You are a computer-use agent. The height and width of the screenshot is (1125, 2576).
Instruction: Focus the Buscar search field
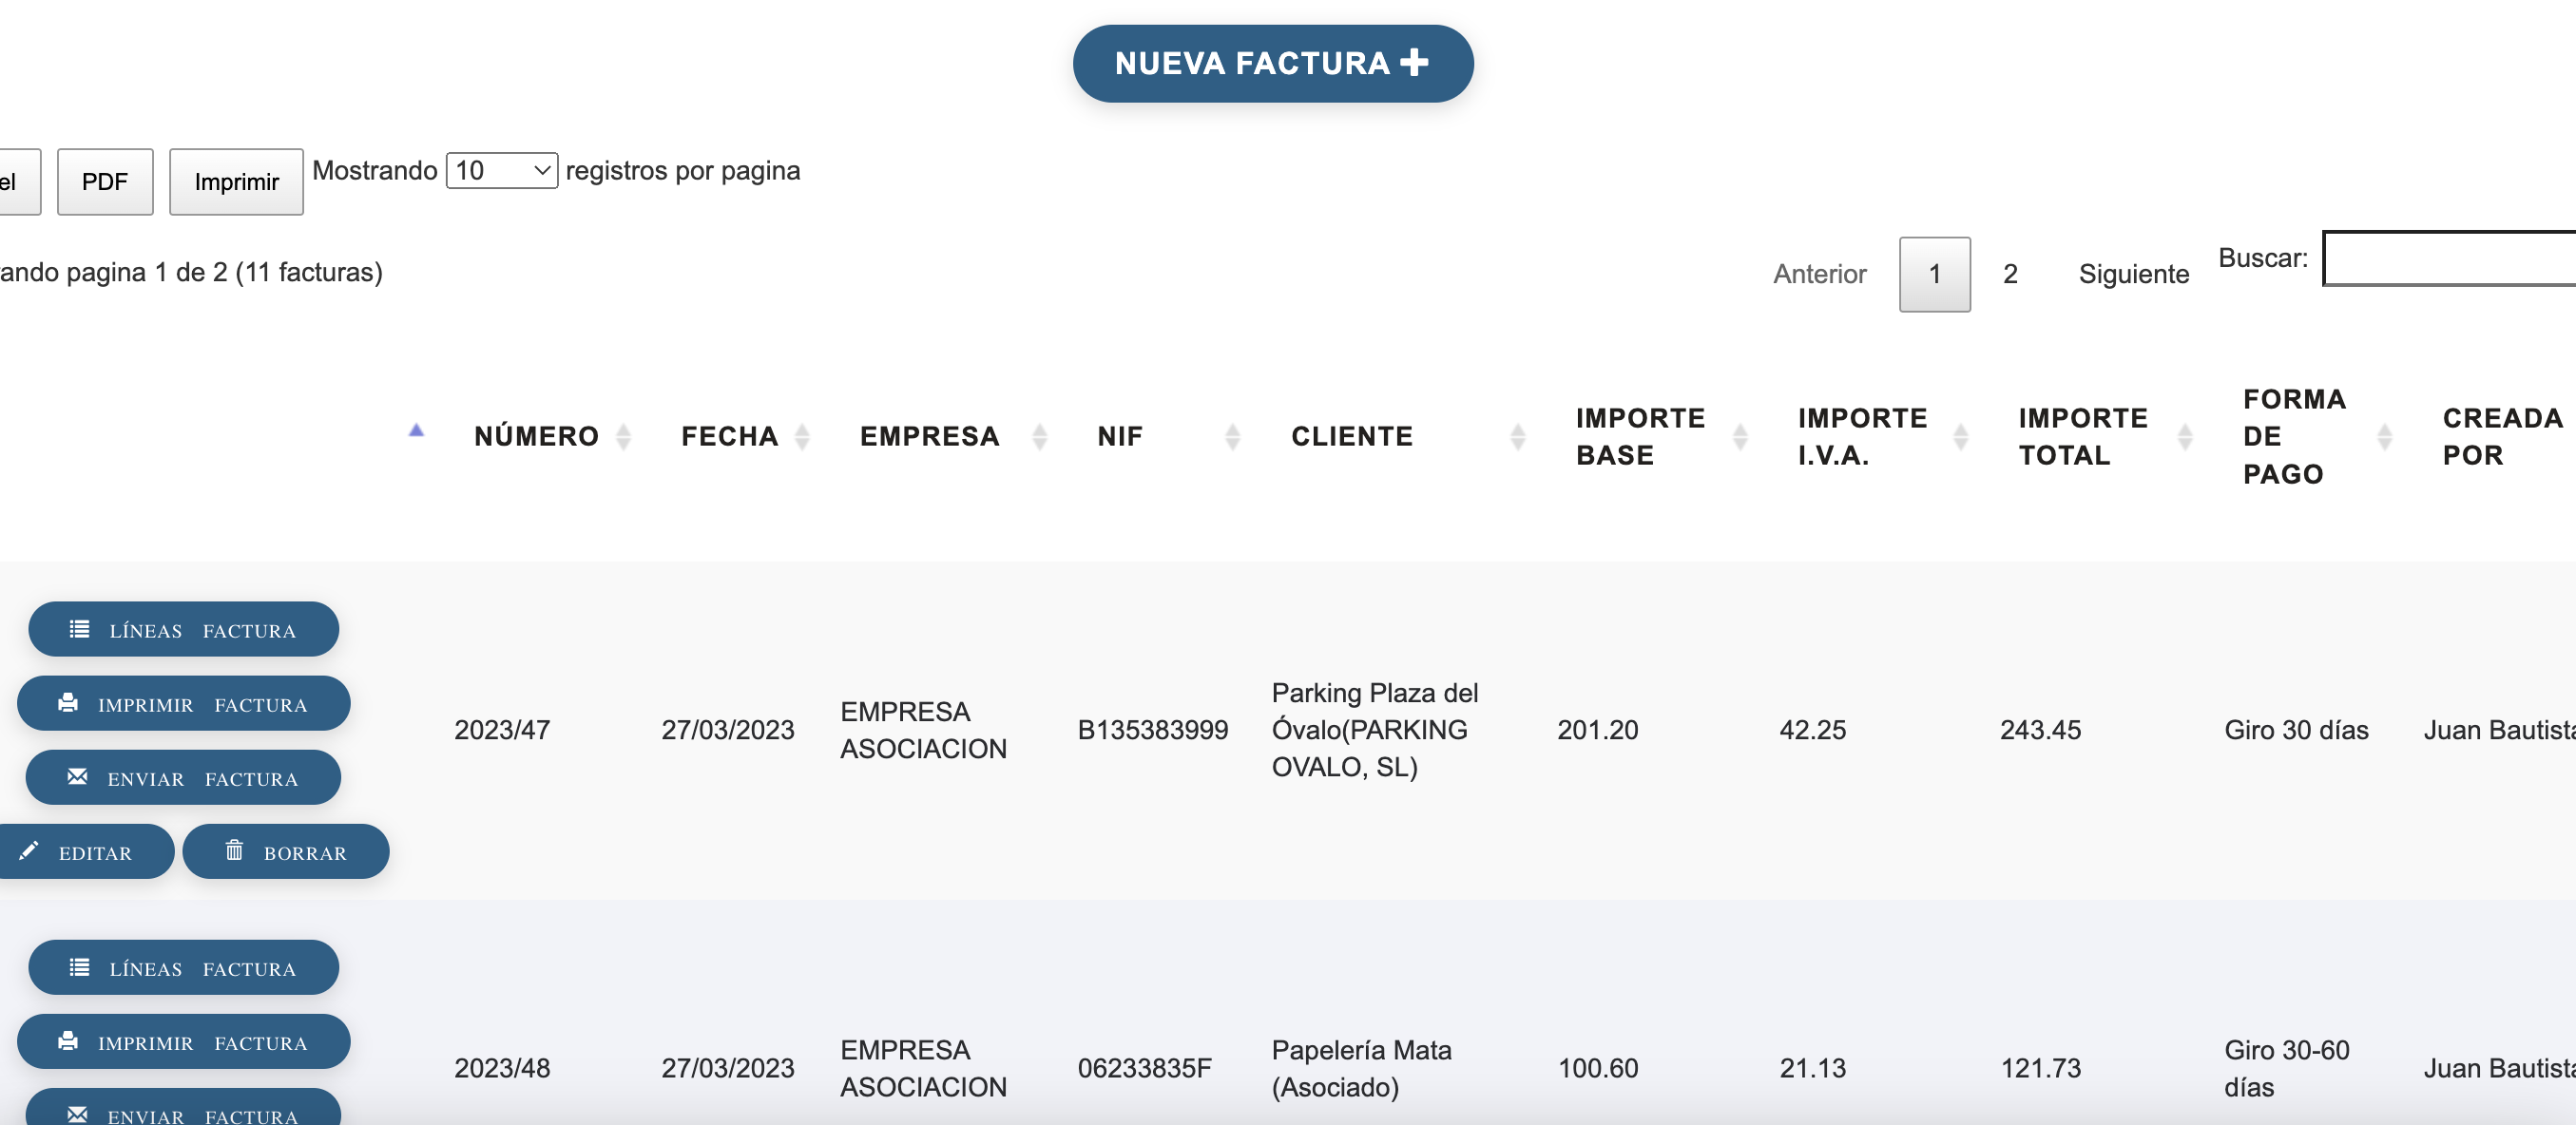click(x=2450, y=259)
